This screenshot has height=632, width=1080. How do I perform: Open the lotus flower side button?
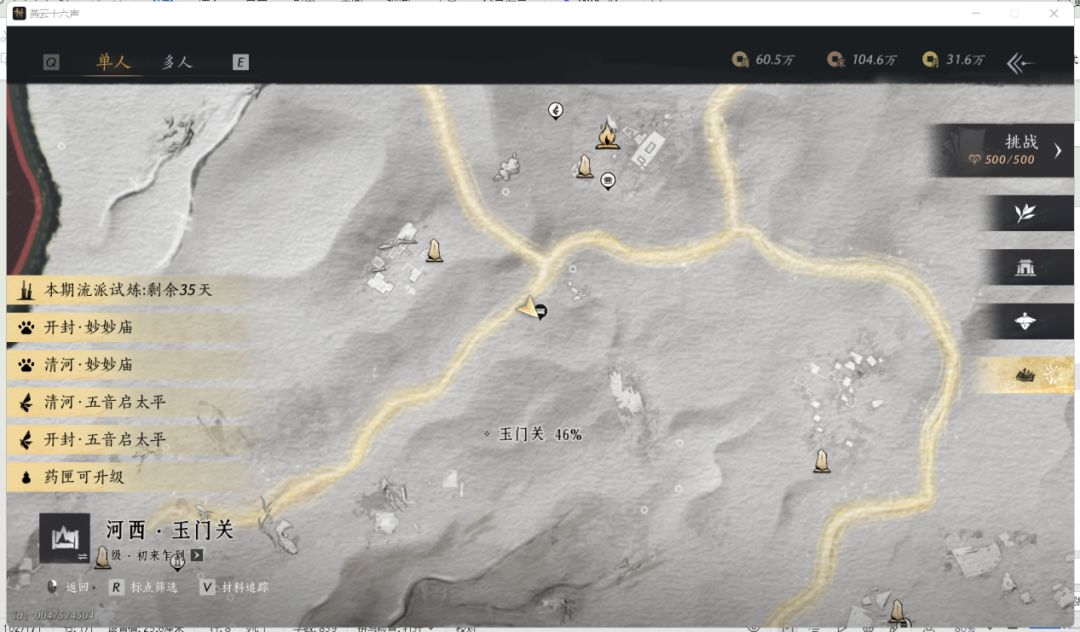click(1025, 321)
